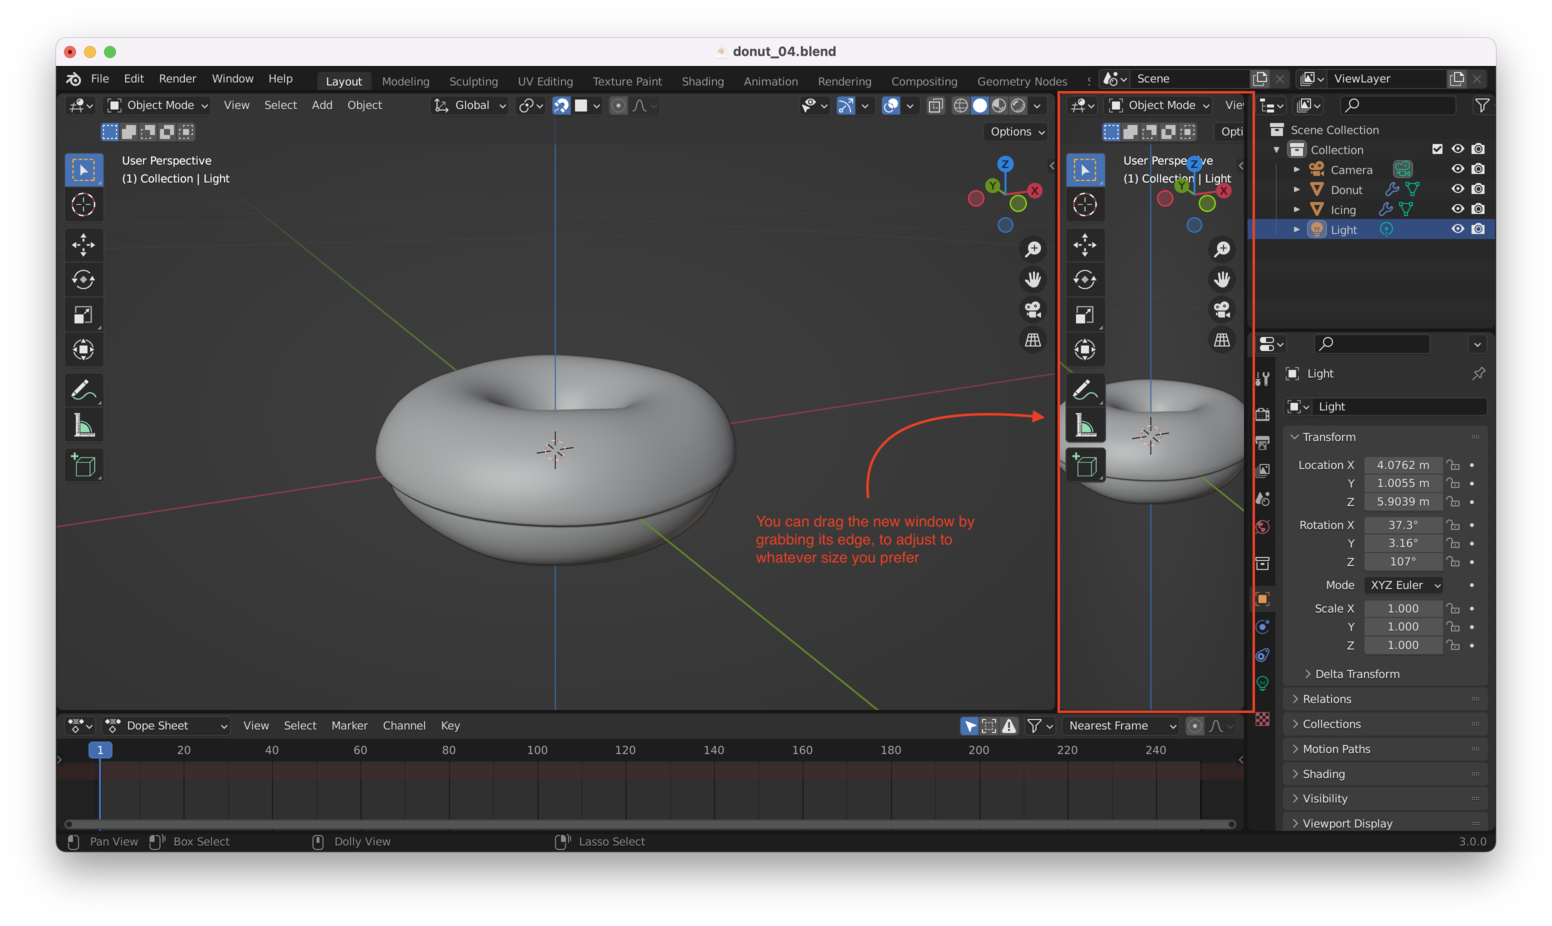1552x926 pixels.
Task: Select the Move tool in left viewport toolbar
Action: pyautogui.click(x=84, y=244)
